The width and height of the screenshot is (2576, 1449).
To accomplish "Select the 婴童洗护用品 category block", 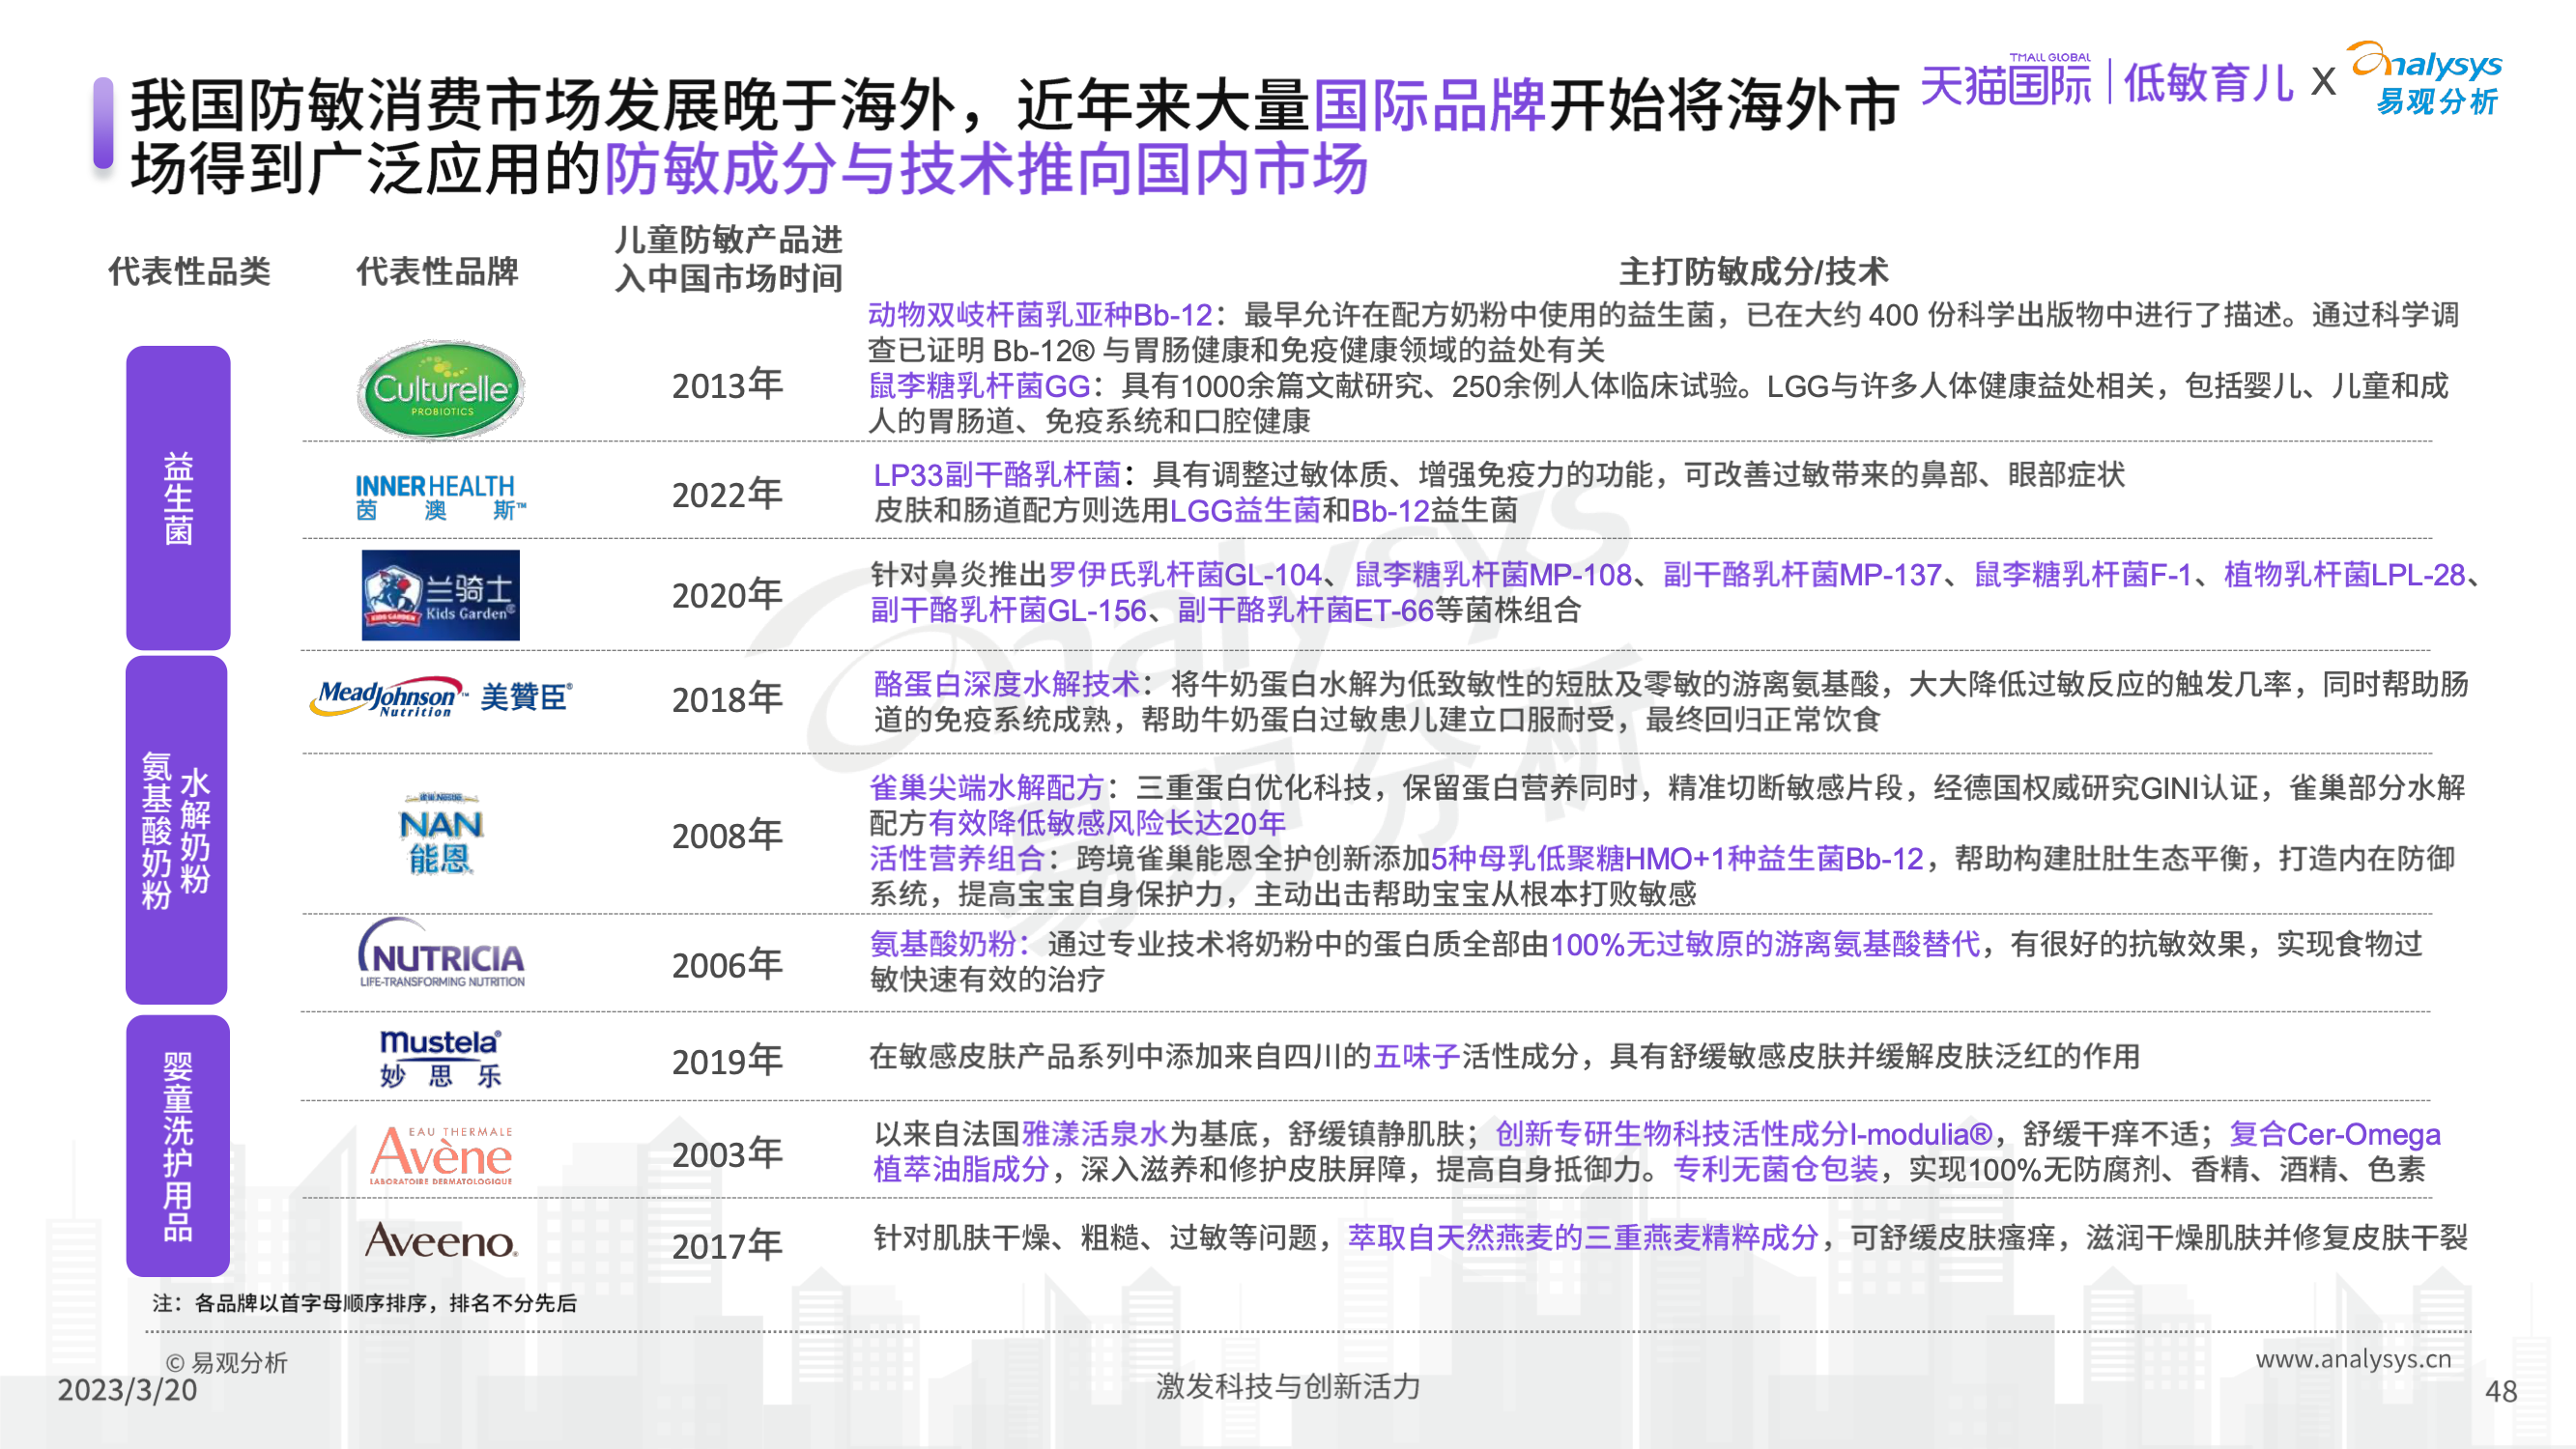I will [178, 1146].
